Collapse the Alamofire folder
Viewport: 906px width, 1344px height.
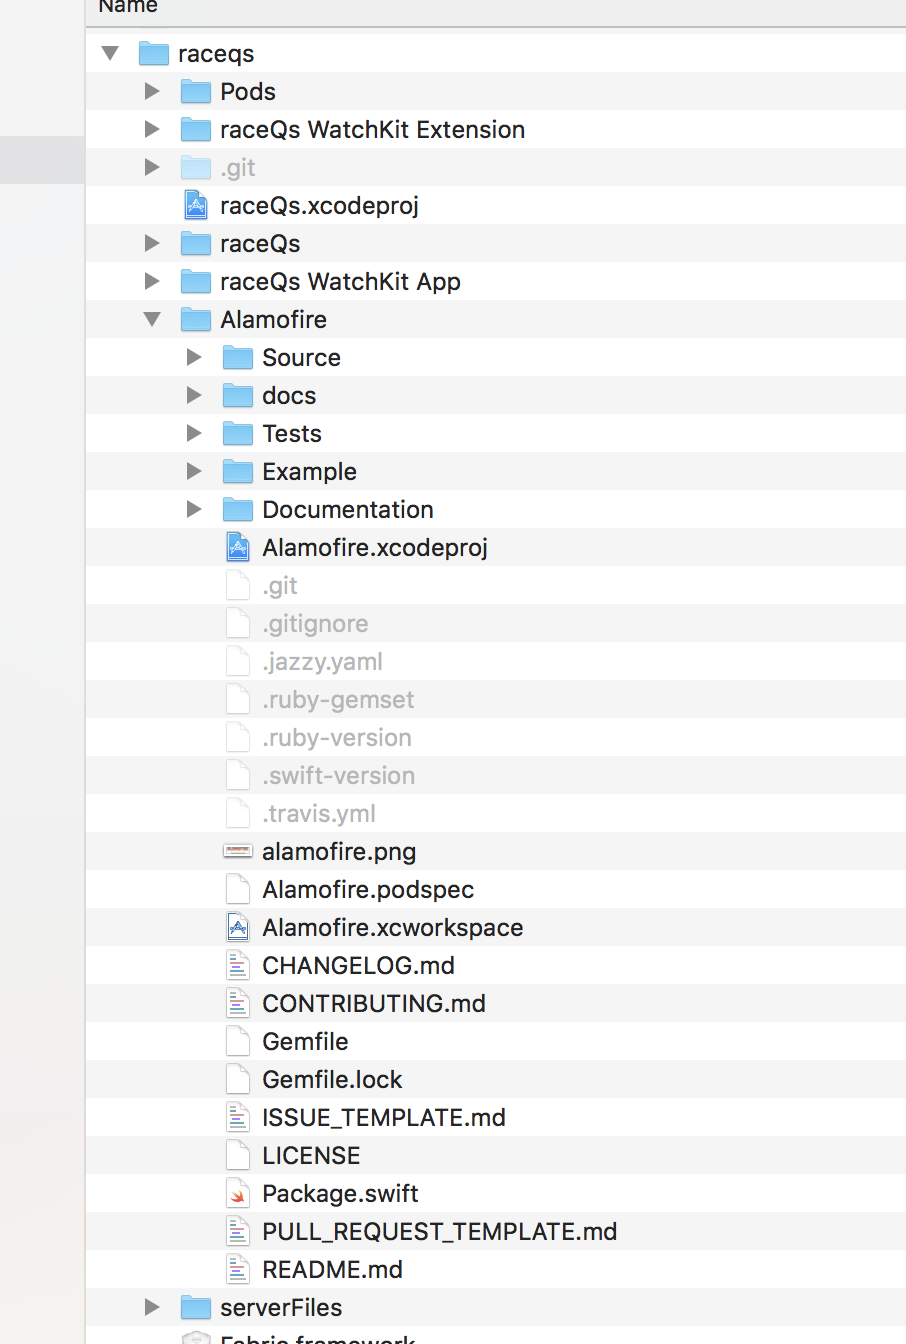(152, 319)
